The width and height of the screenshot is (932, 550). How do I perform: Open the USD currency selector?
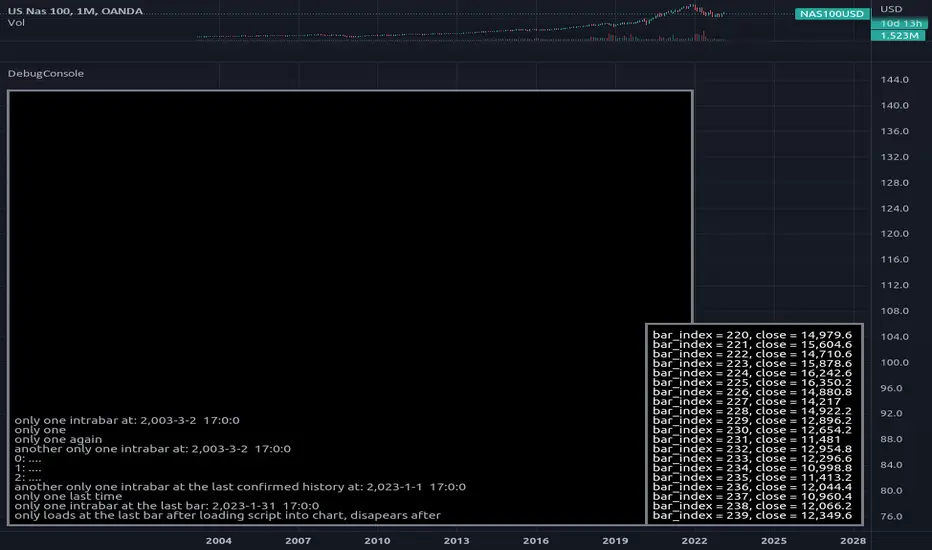pyautogui.click(x=889, y=10)
